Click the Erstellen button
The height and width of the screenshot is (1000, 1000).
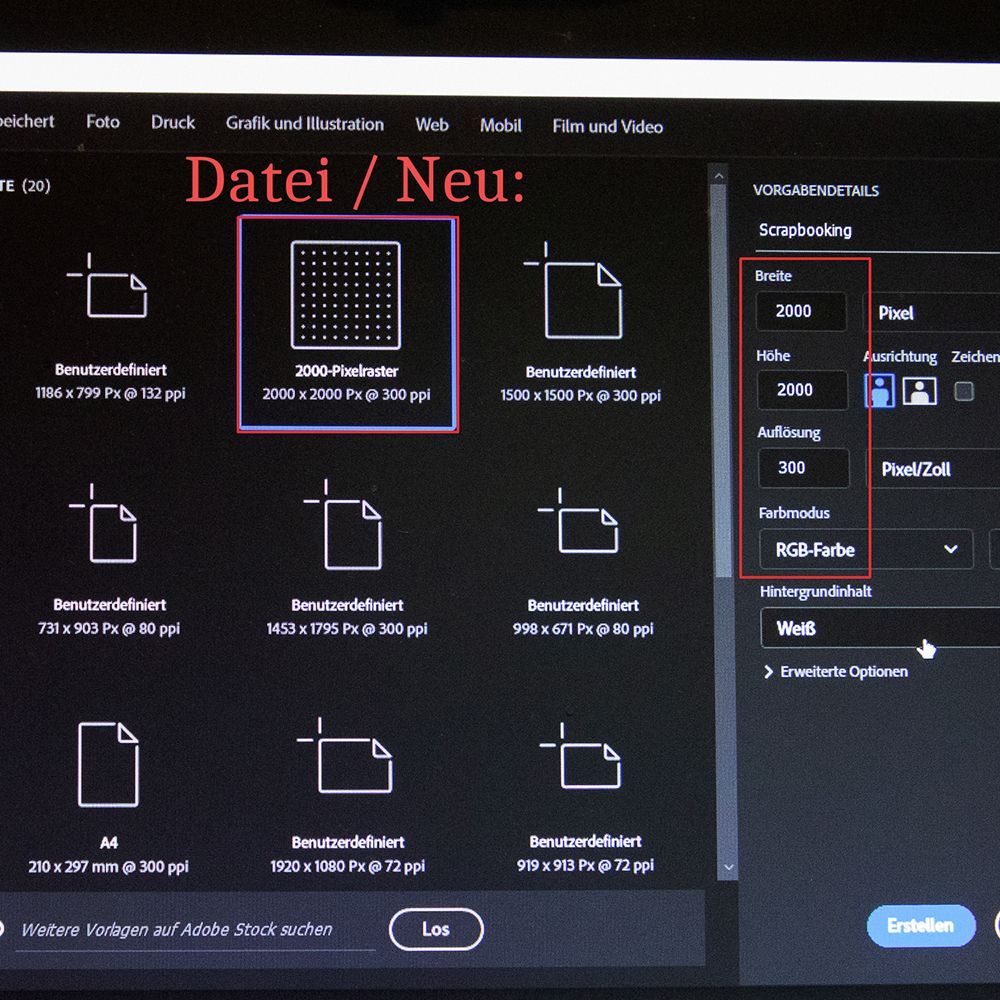pyautogui.click(x=920, y=926)
